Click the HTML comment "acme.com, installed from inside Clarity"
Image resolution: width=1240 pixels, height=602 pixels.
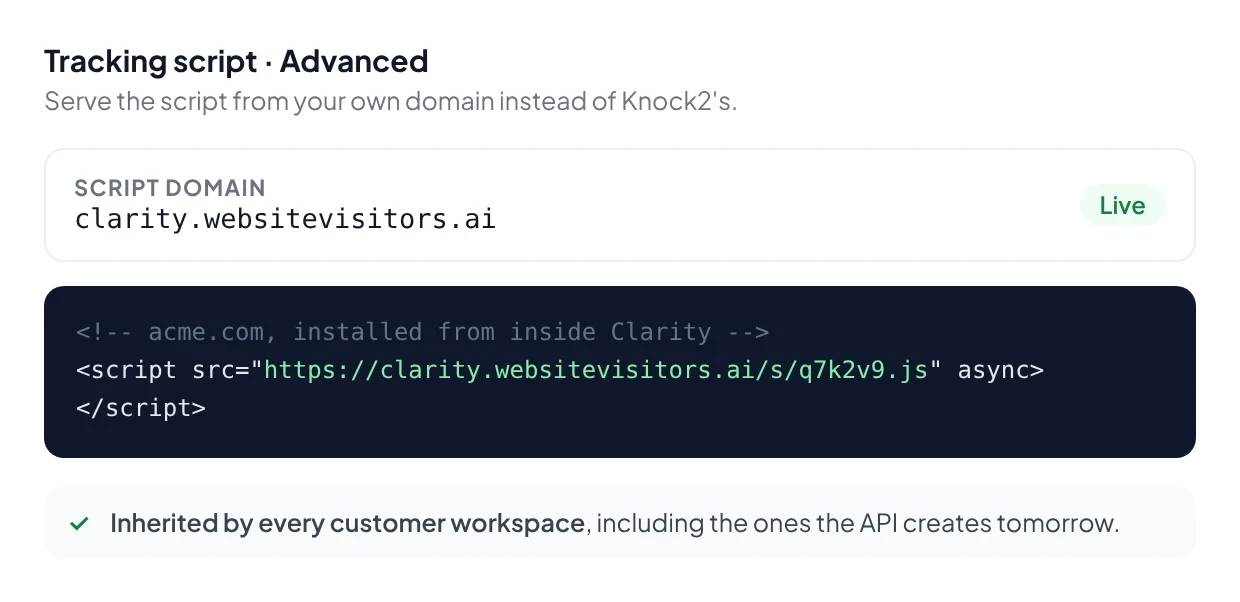pos(422,332)
